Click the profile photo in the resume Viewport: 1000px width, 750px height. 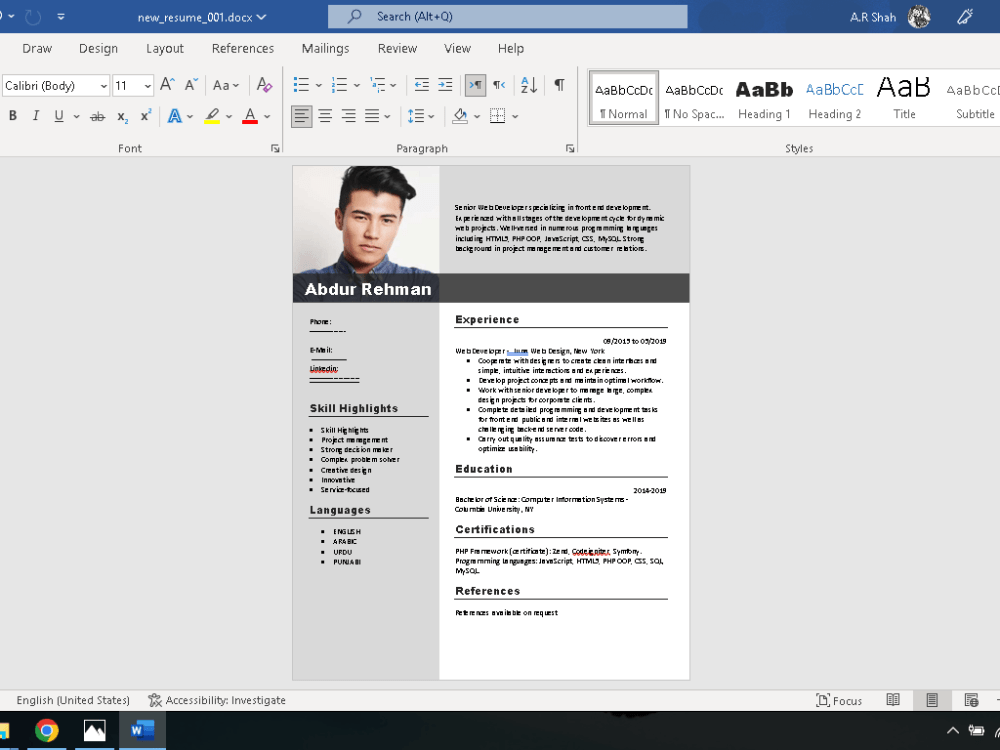[366, 220]
